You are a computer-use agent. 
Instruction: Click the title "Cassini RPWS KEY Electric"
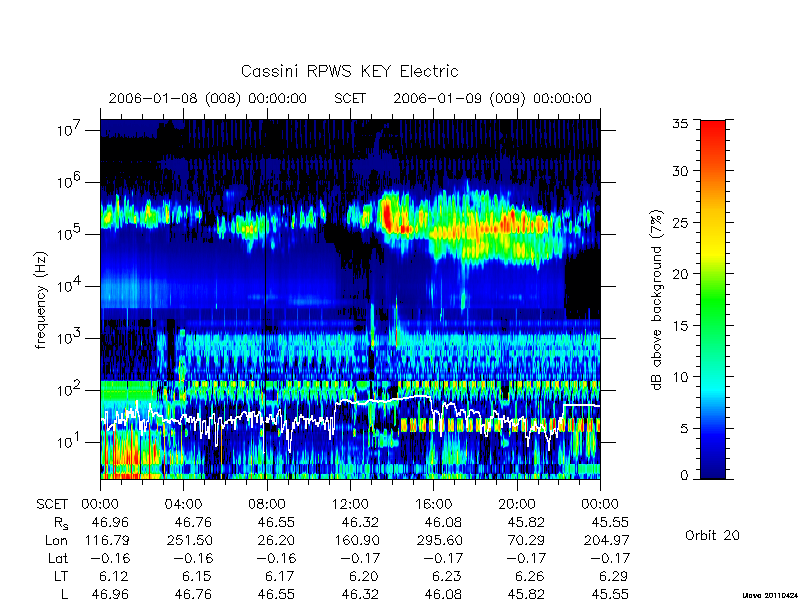[x=349, y=71]
